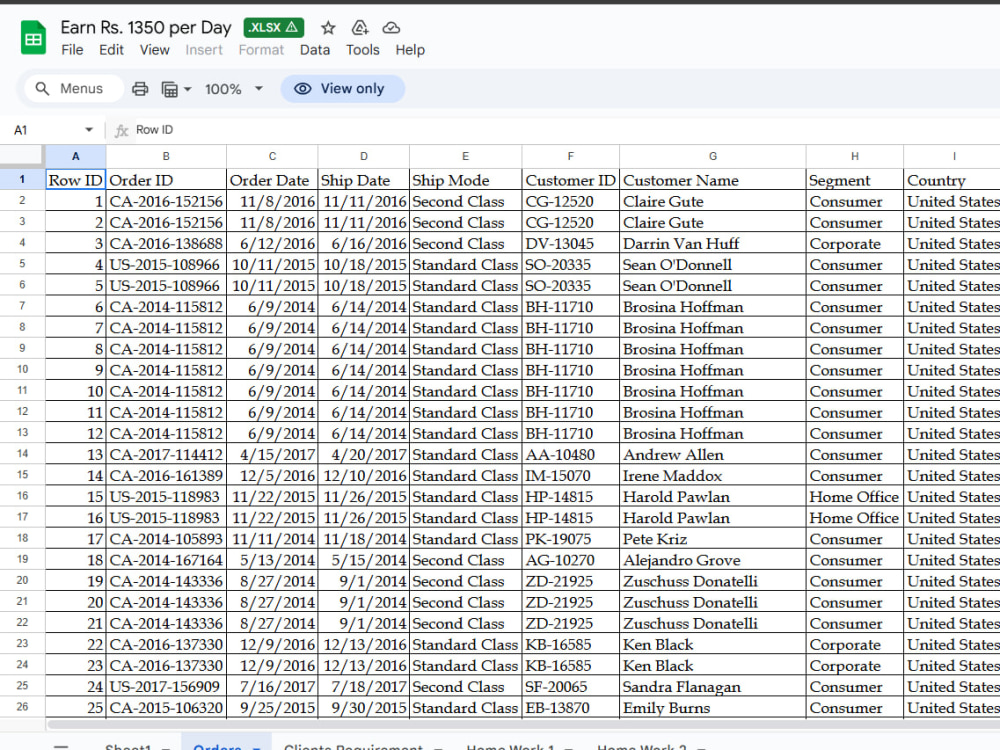Open the Help menu
Image resolution: width=1000 pixels, height=750 pixels.
click(x=410, y=50)
